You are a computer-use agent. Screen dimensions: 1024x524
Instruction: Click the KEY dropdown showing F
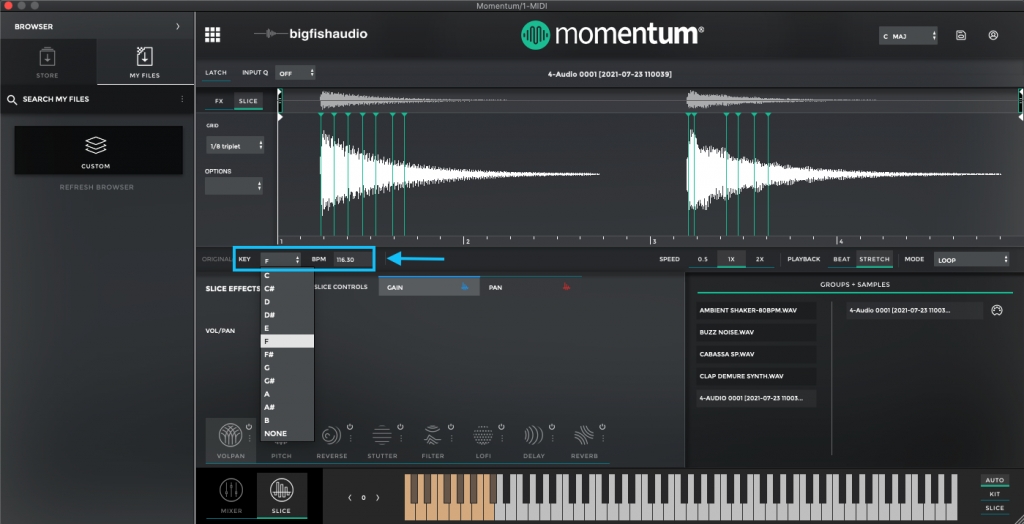[281, 259]
